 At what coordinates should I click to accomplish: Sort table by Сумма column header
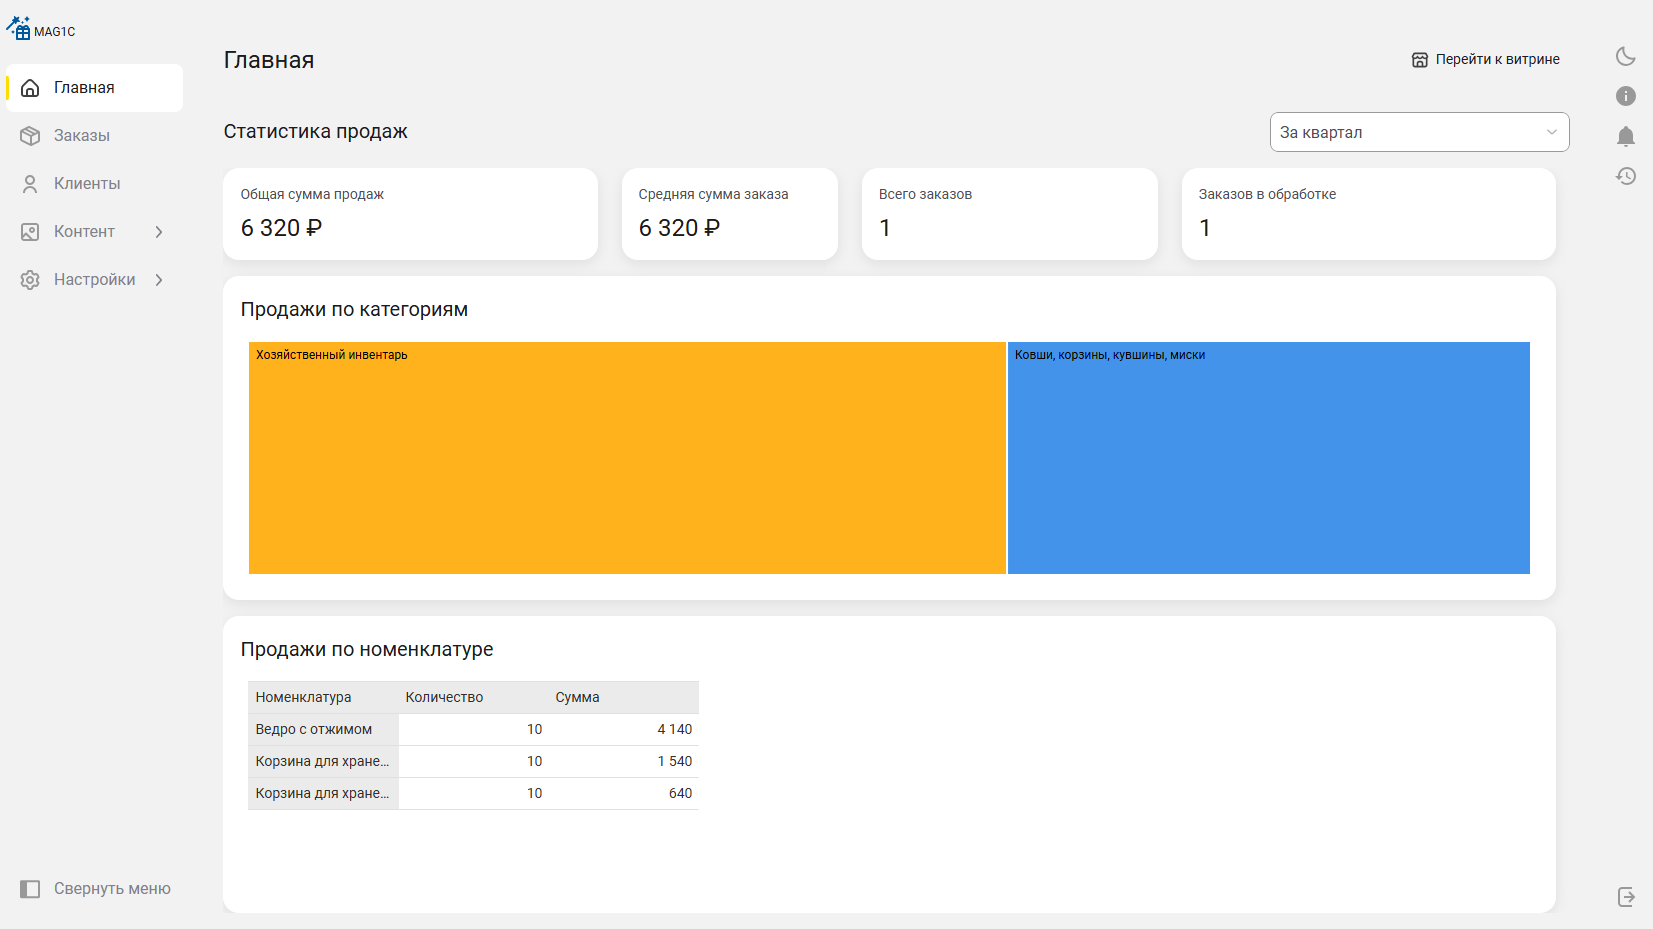coord(577,698)
